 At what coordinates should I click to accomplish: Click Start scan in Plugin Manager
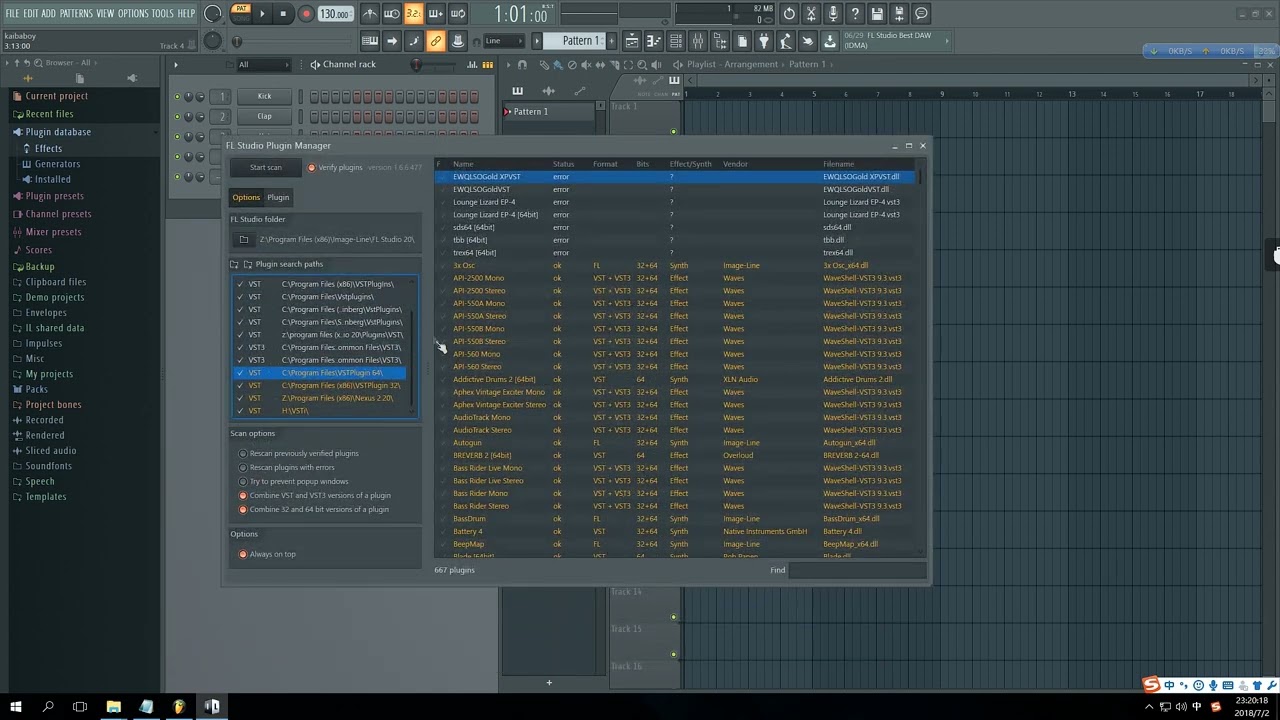pos(266,168)
